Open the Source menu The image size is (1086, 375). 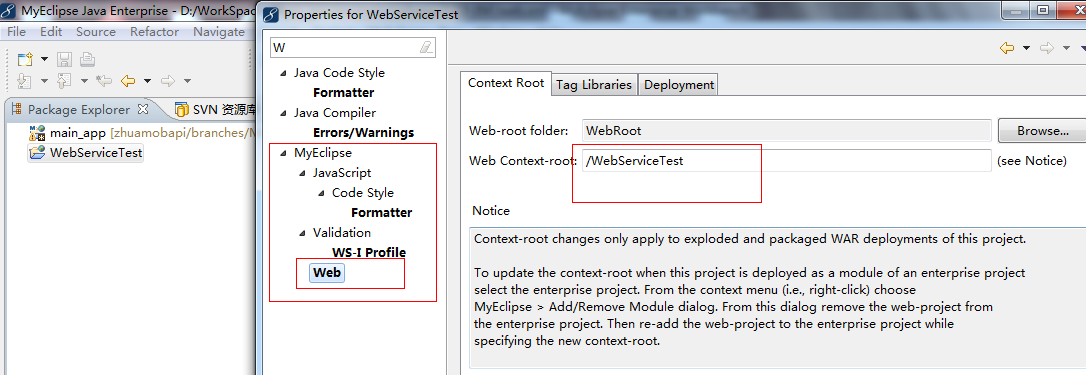[96, 32]
